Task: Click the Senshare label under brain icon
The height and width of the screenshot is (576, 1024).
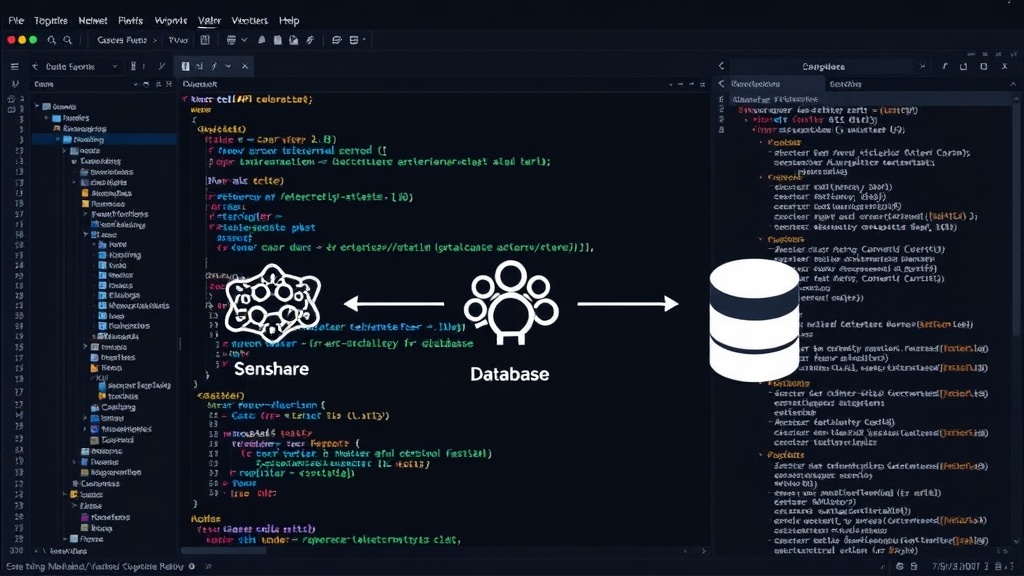Action: point(271,369)
